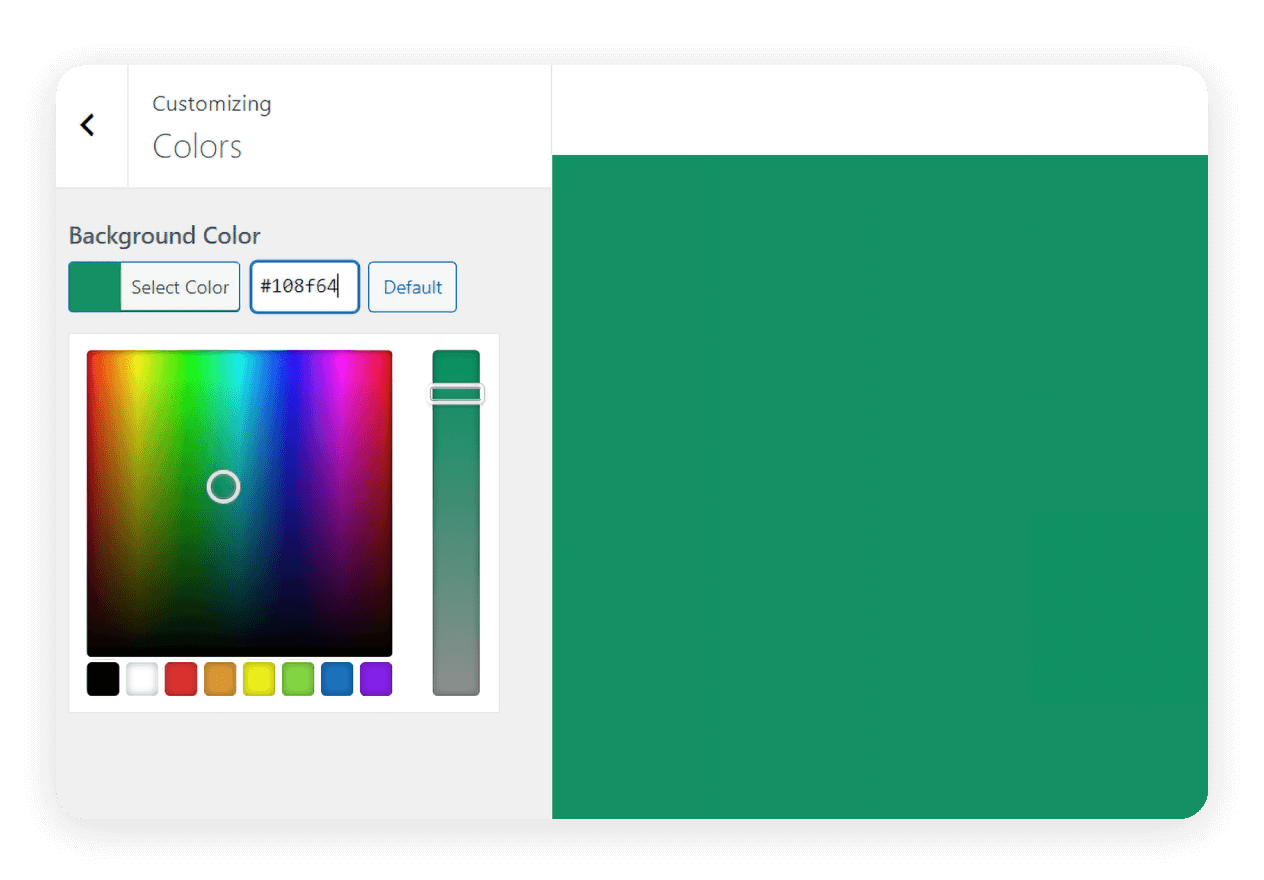Select the red preset swatch
1264x880 pixels.
tap(181, 678)
